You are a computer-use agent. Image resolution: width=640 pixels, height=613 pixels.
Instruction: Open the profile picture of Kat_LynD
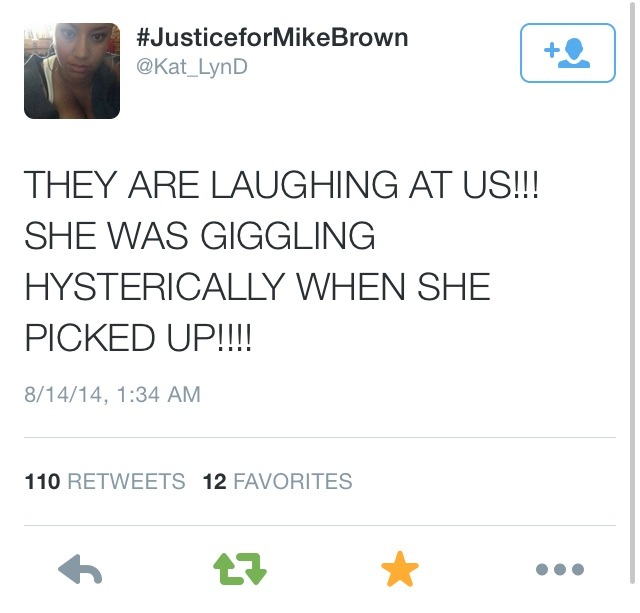pos(72,71)
